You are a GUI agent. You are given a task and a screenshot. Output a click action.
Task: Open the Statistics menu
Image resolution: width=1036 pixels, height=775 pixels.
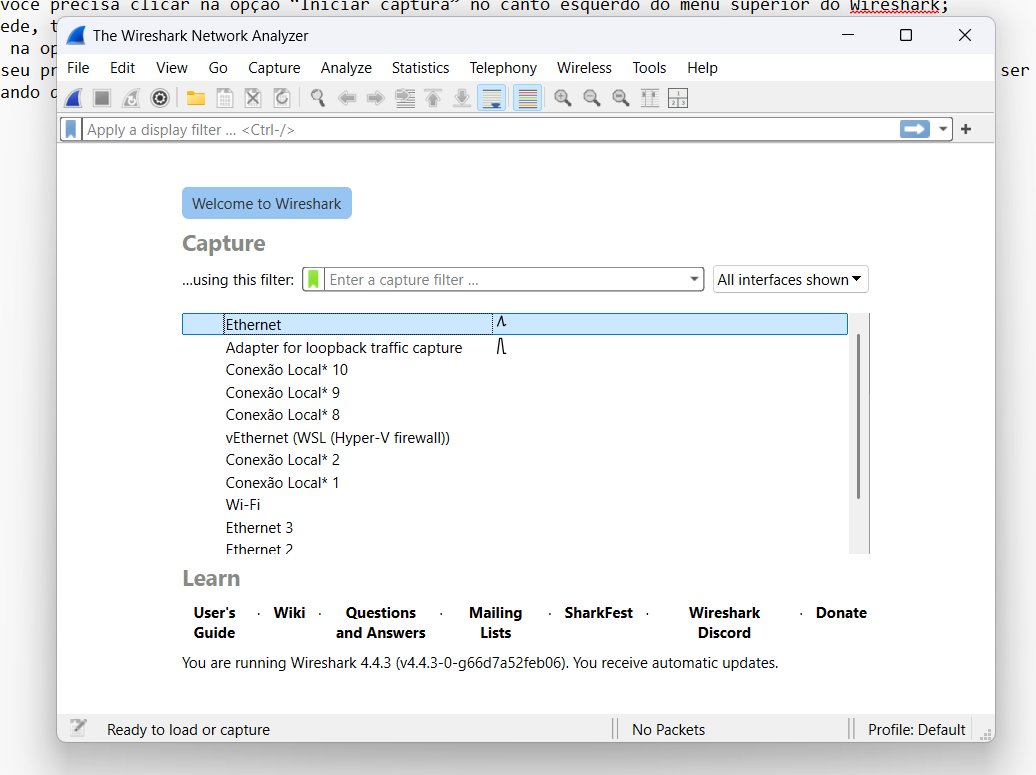coord(420,68)
